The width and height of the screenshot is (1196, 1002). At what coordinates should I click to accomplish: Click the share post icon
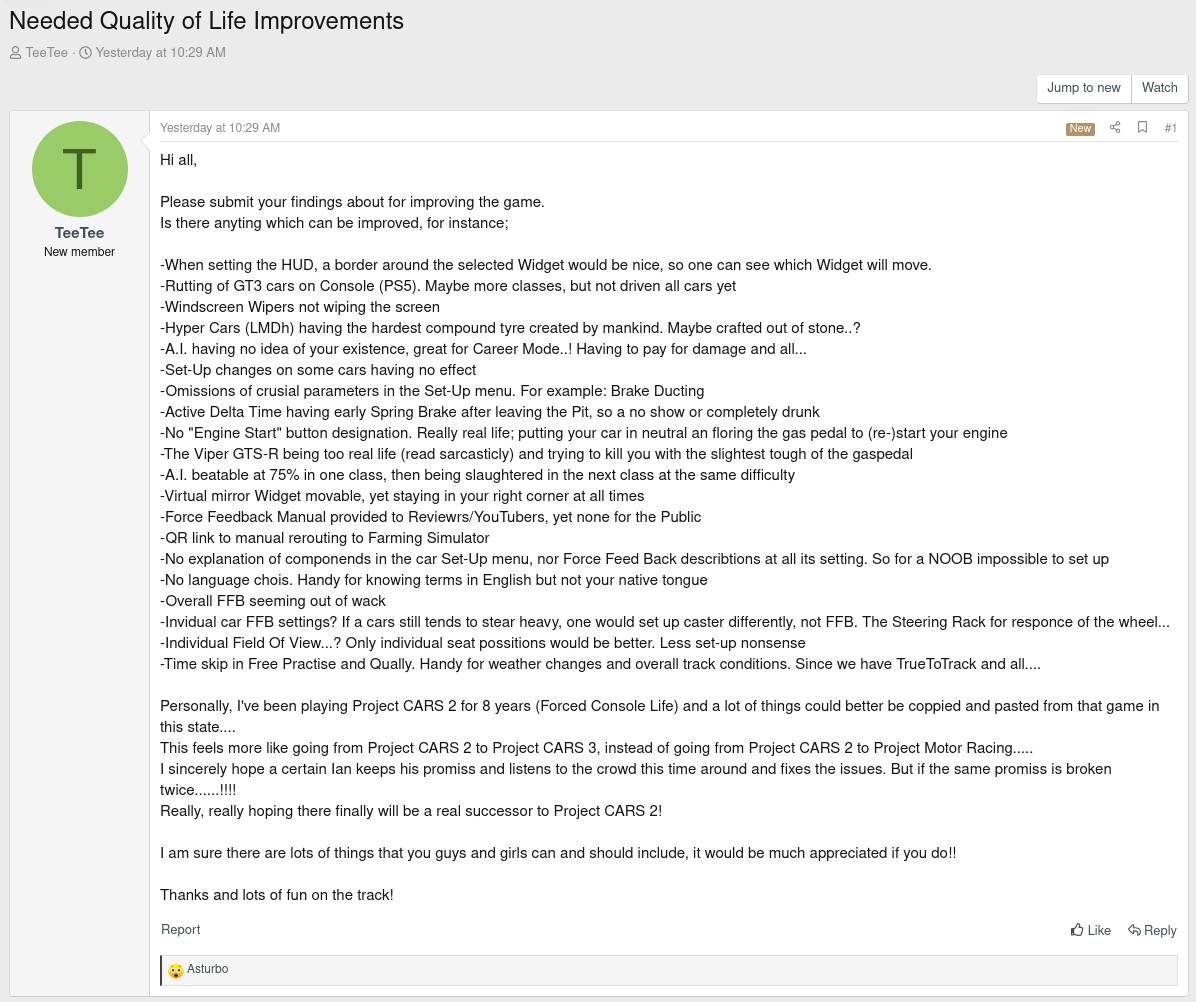(1115, 128)
